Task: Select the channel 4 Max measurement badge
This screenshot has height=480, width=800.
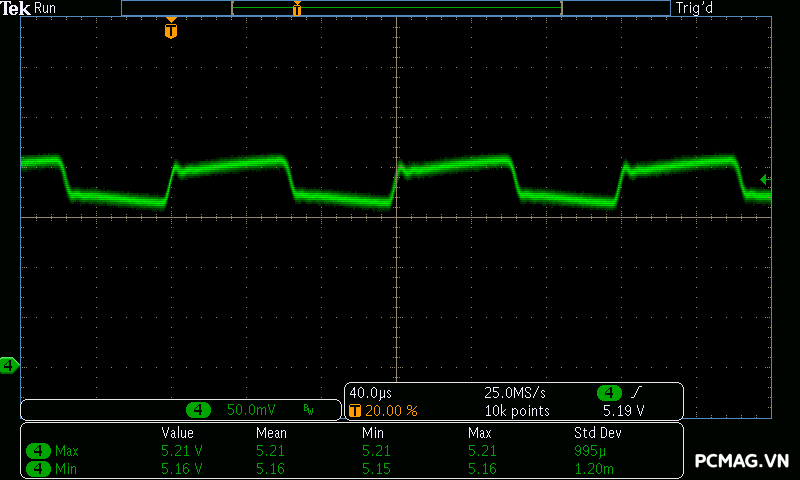Action: (x=39, y=451)
